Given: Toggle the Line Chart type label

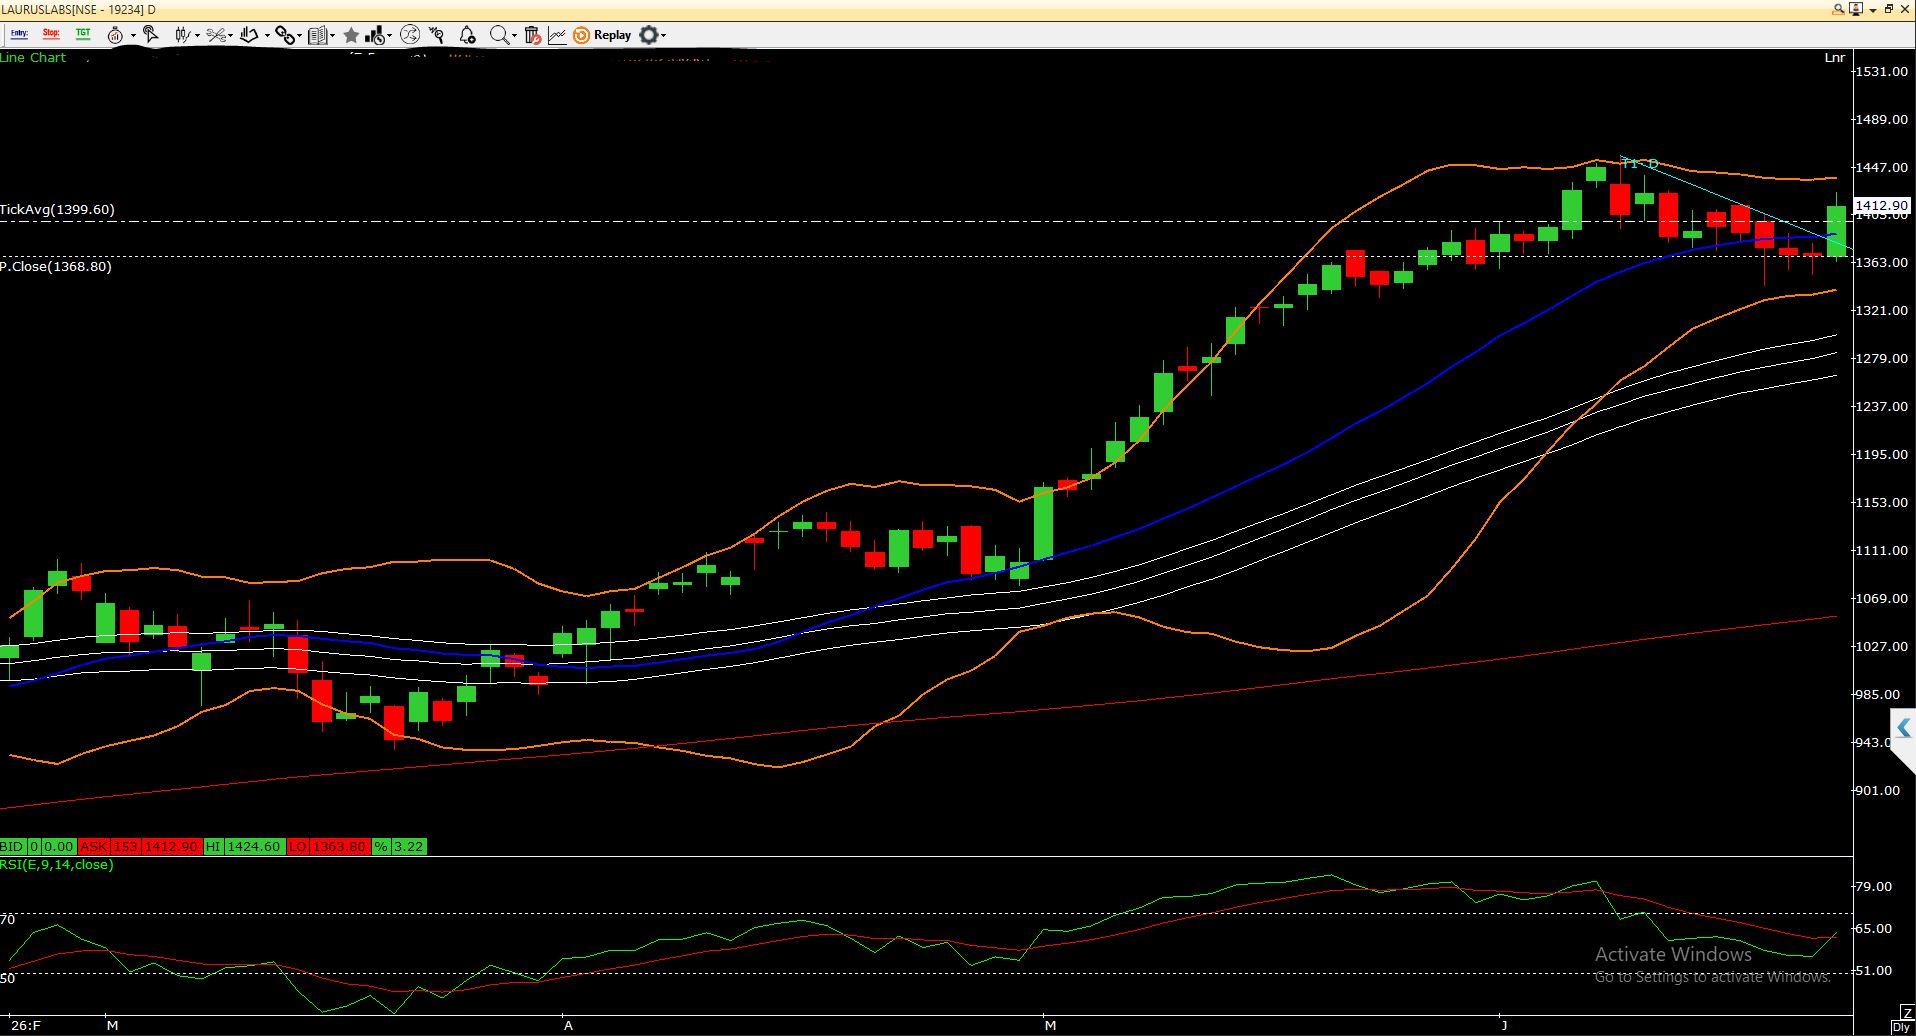Looking at the screenshot, I should 33,58.
